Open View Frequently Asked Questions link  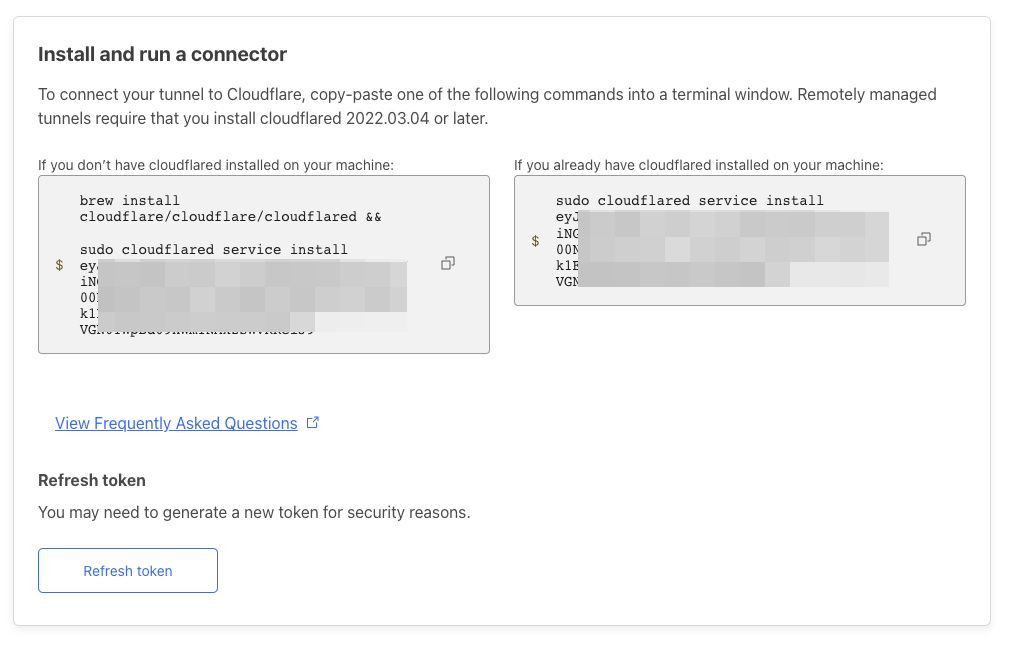(x=176, y=423)
